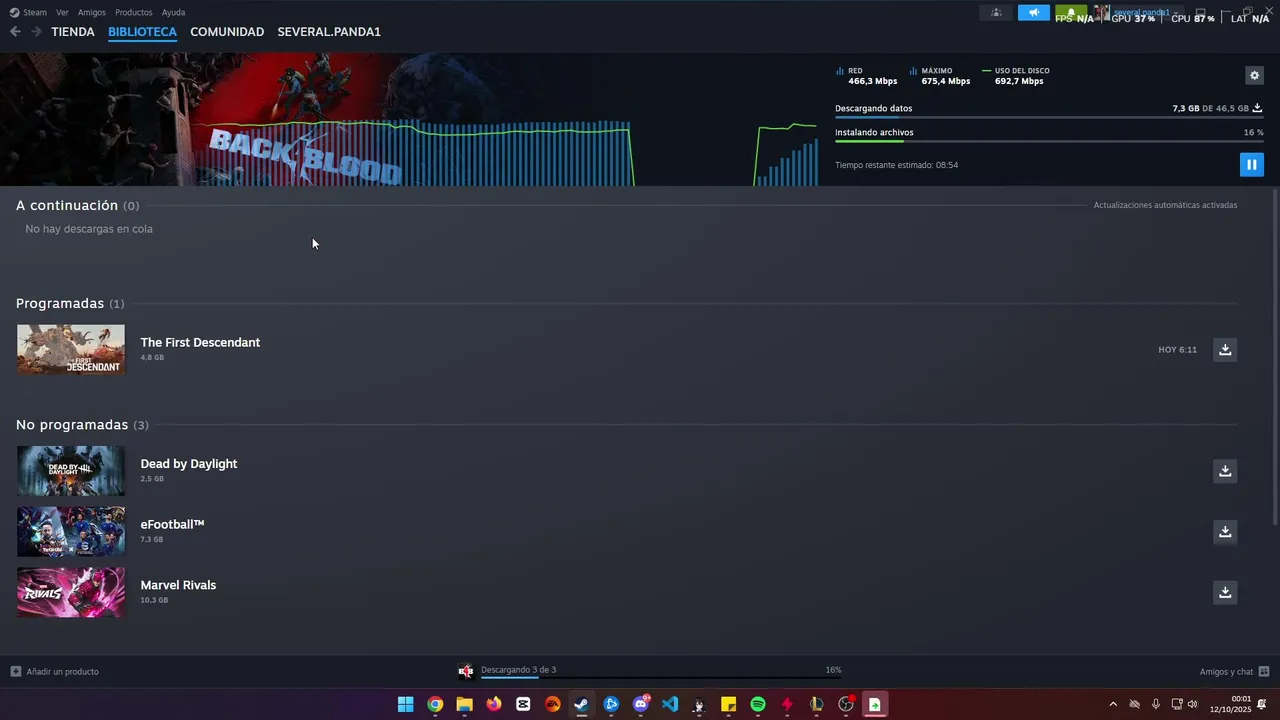The height and width of the screenshot is (720, 1280).
Task: Click Actualizaciones automáticas activadas text
Action: tap(1165, 205)
